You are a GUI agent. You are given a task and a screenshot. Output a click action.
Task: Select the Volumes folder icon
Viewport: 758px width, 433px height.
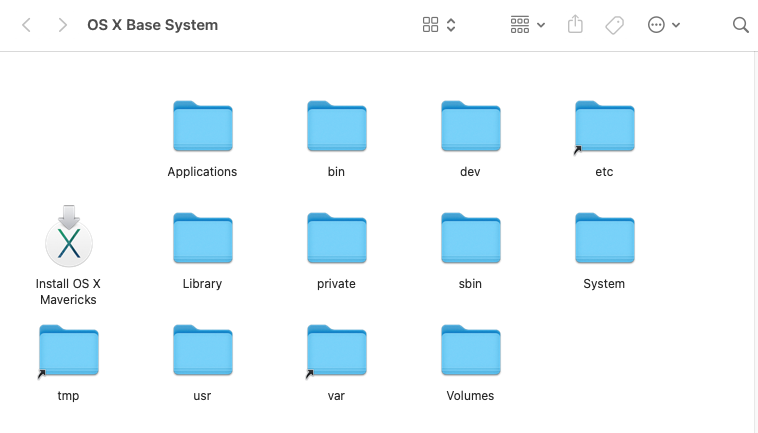point(471,350)
